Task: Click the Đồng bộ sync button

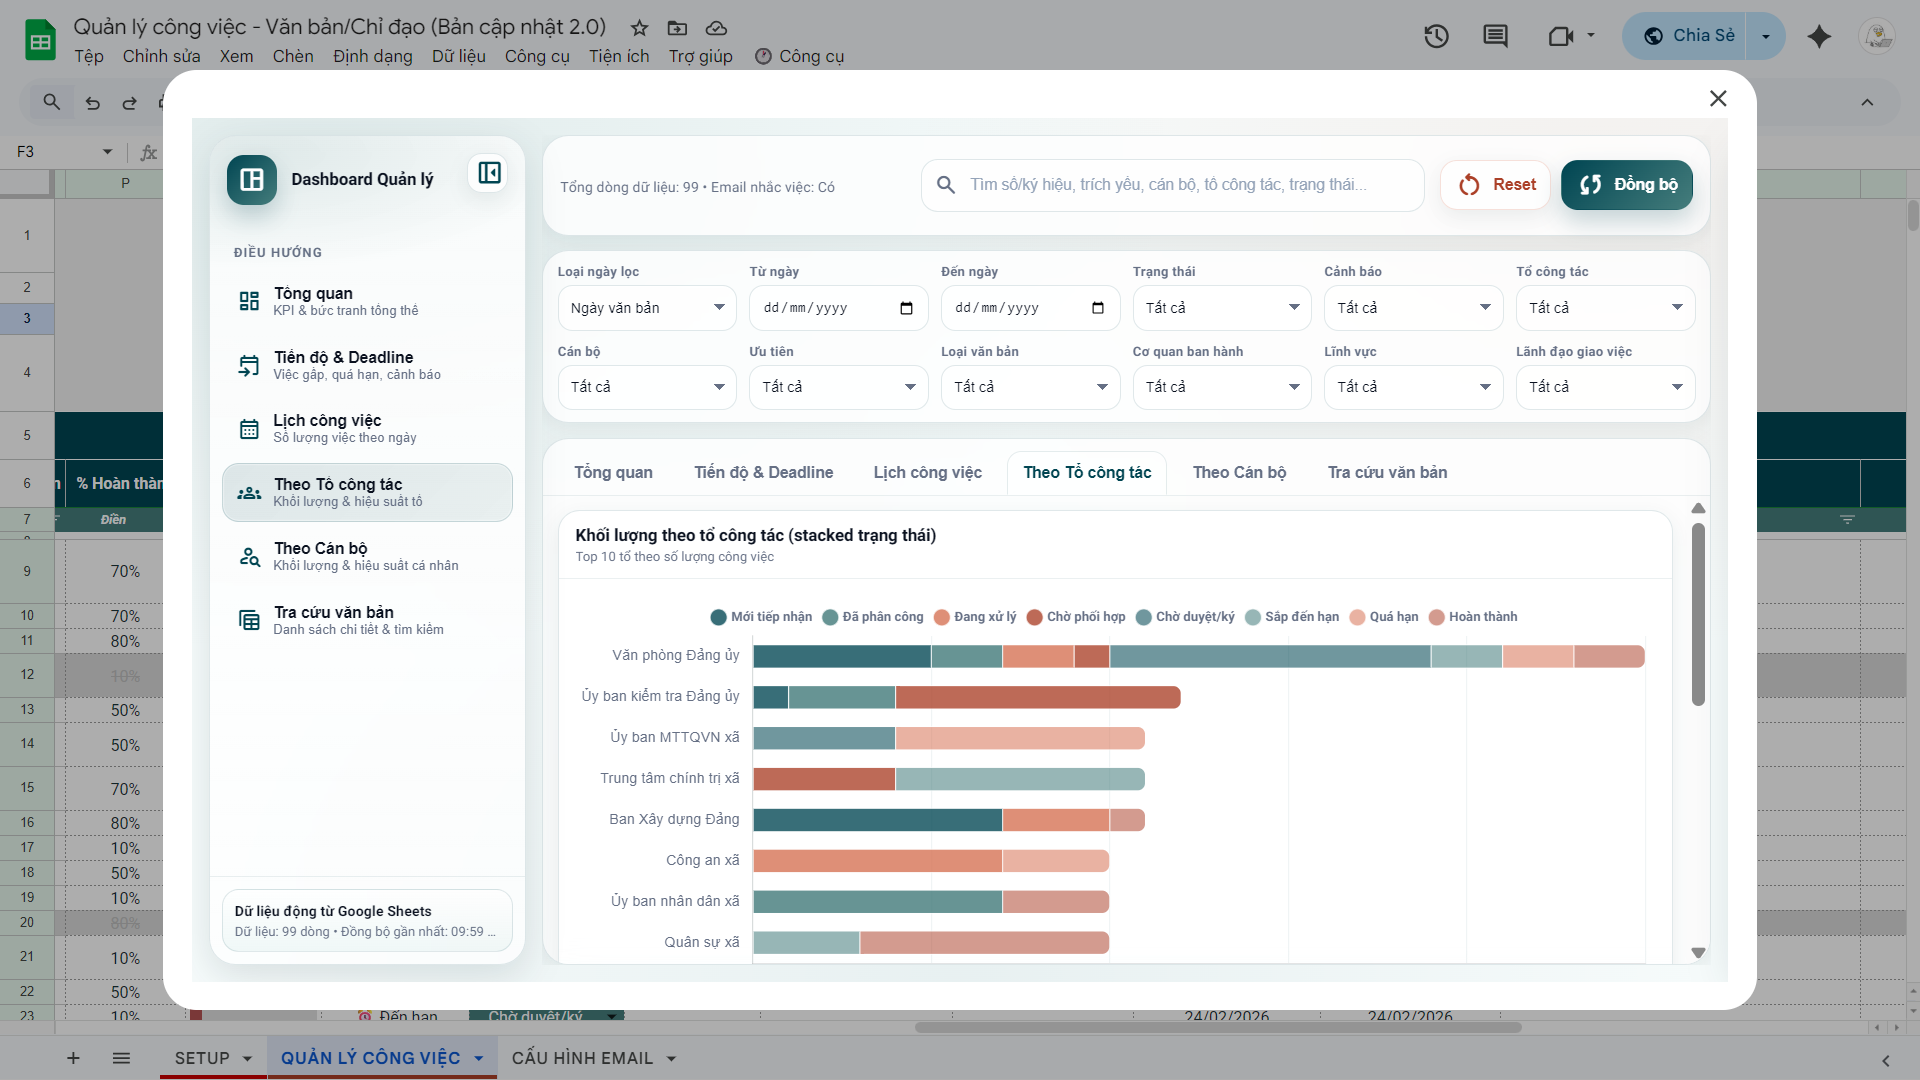Action: pyautogui.click(x=1627, y=185)
